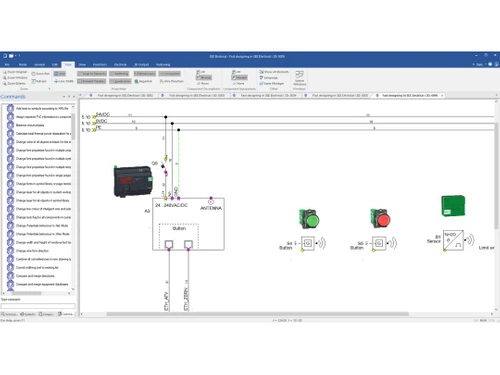The height and width of the screenshot is (375, 500).
Task: Open the 3D Output ribbon tab
Action: point(142,65)
